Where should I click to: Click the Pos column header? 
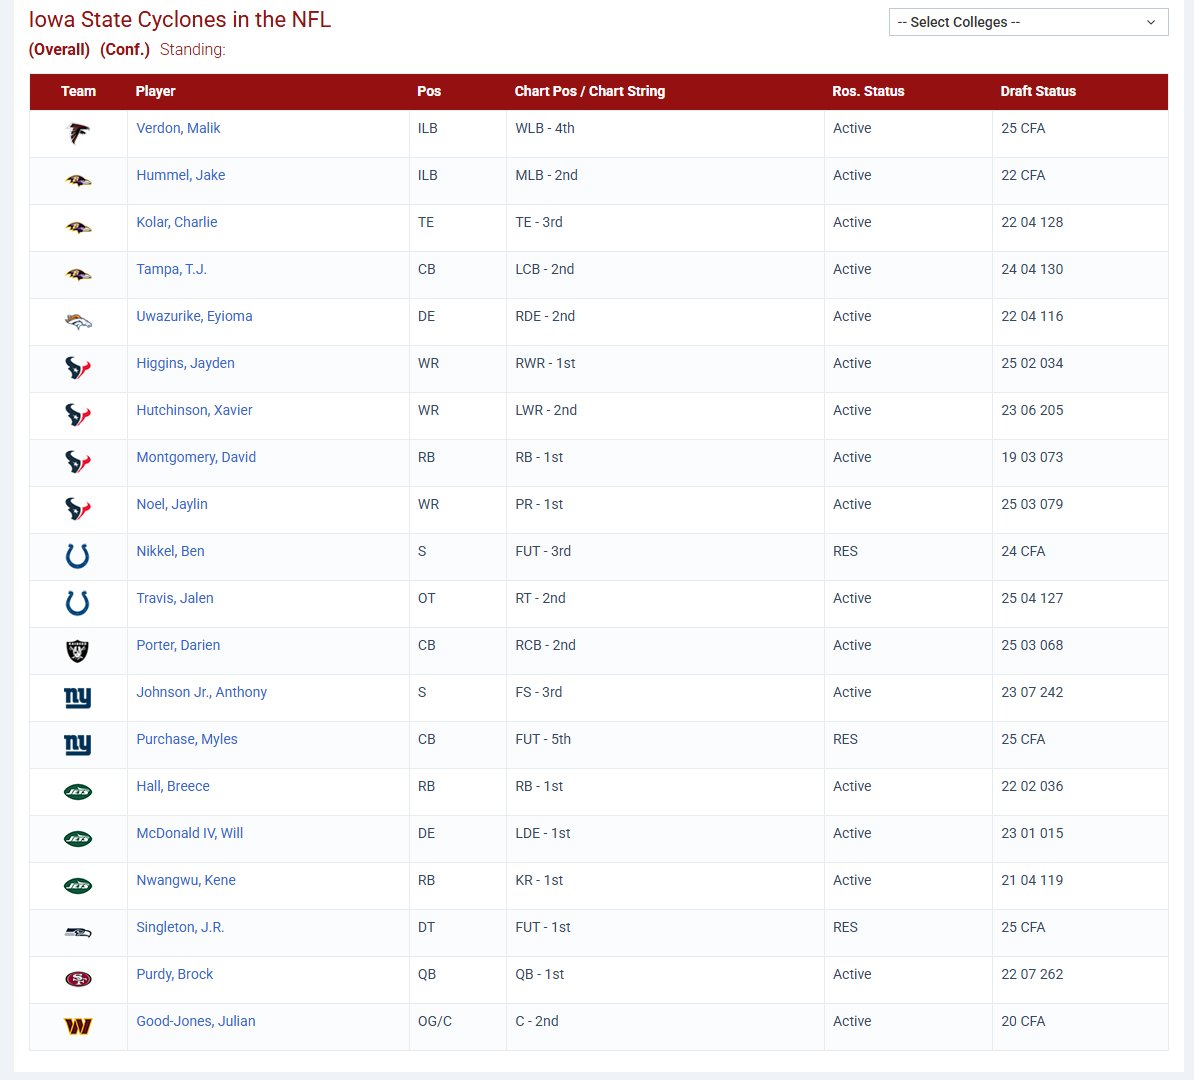429,91
